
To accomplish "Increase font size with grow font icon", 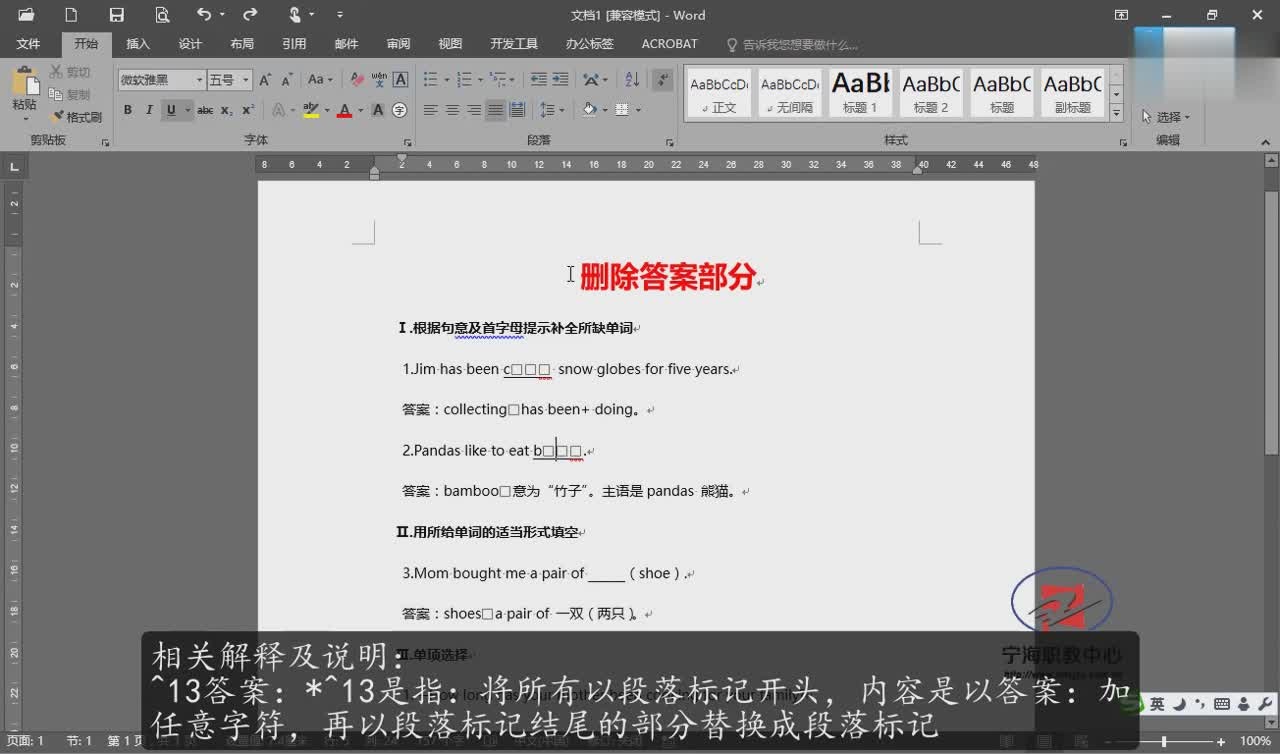I will 265,80.
